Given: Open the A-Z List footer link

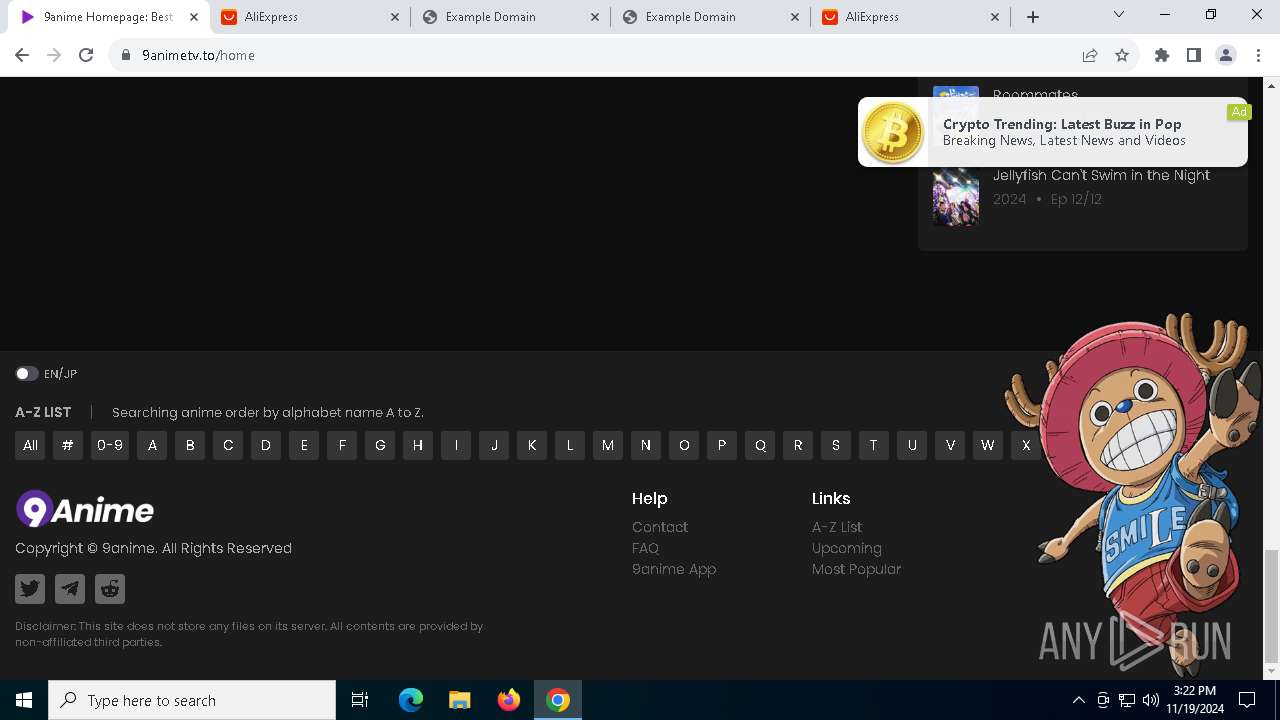Looking at the screenshot, I should point(837,527).
